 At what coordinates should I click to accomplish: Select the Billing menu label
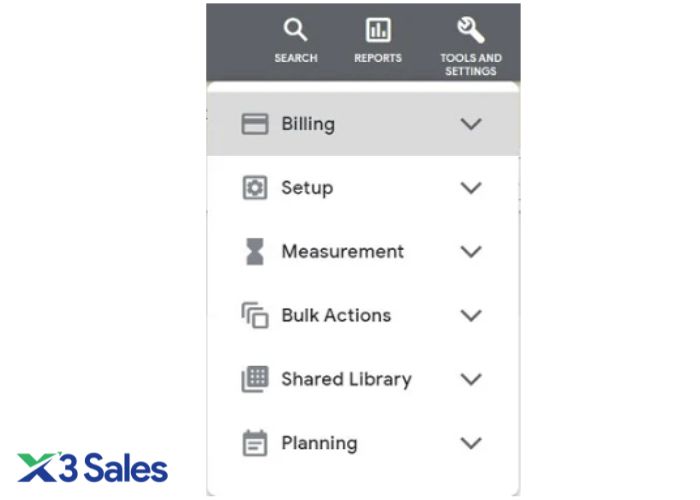[308, 124]
